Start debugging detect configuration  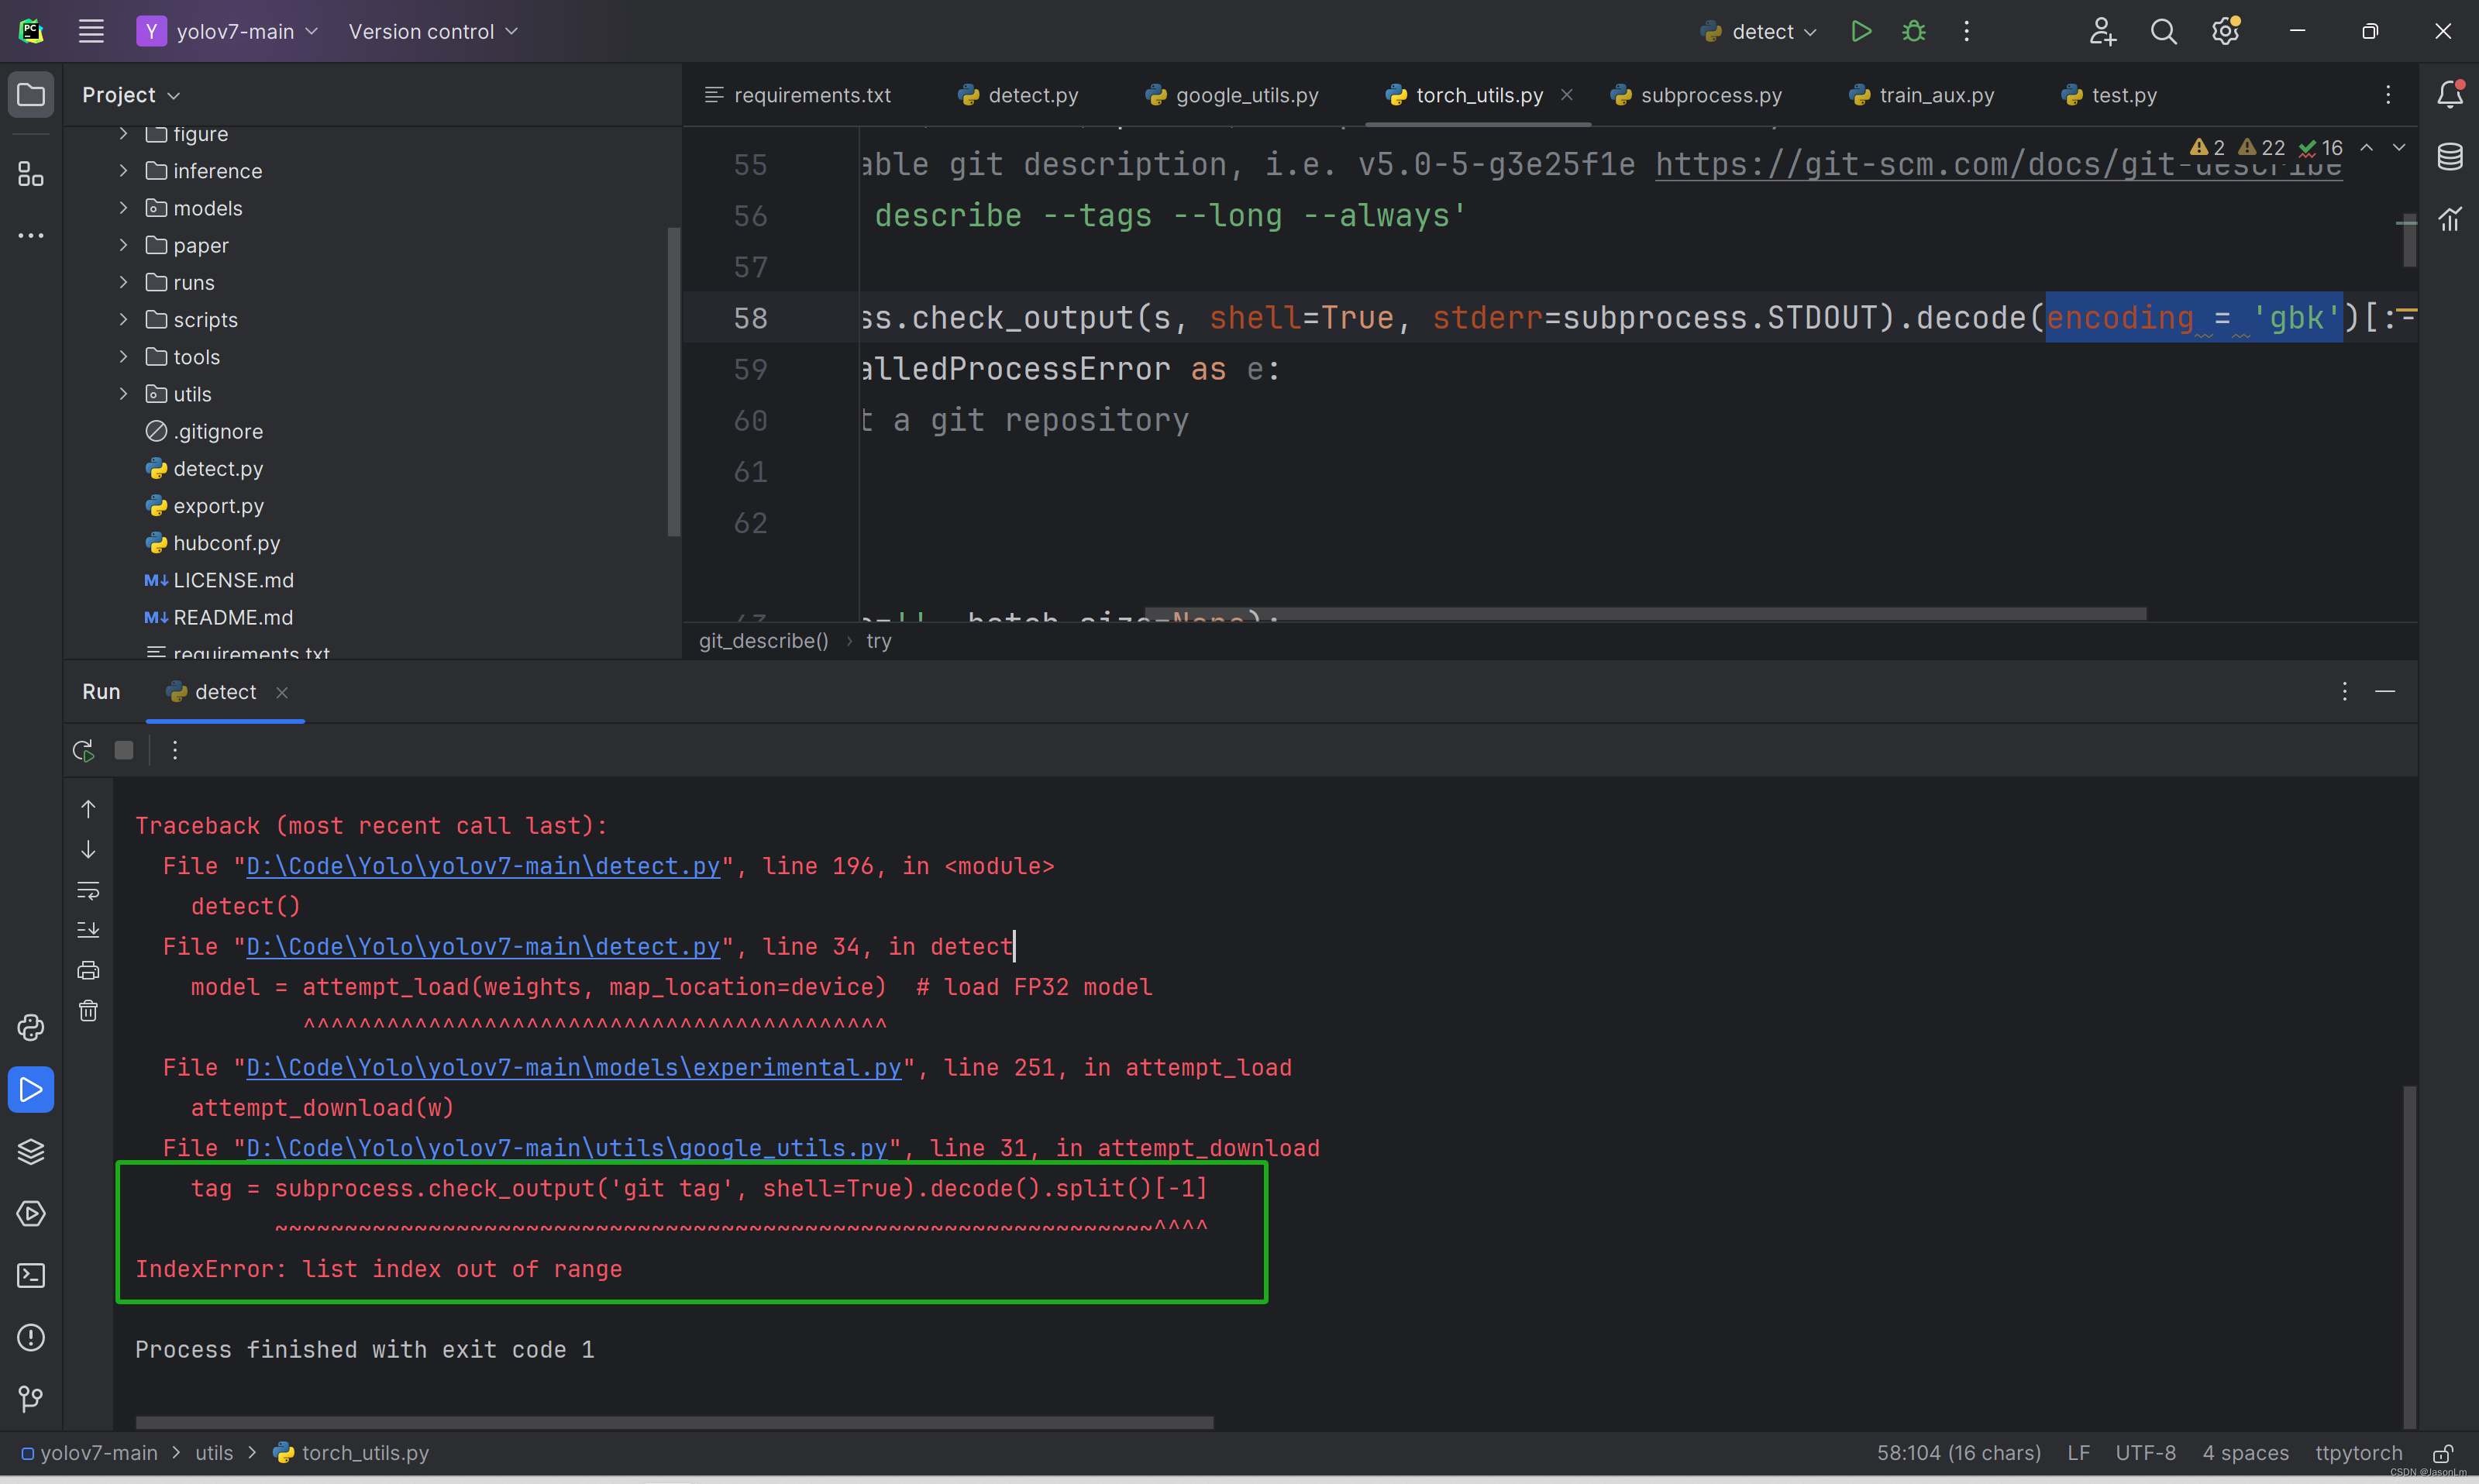(x=1913, y=31)
